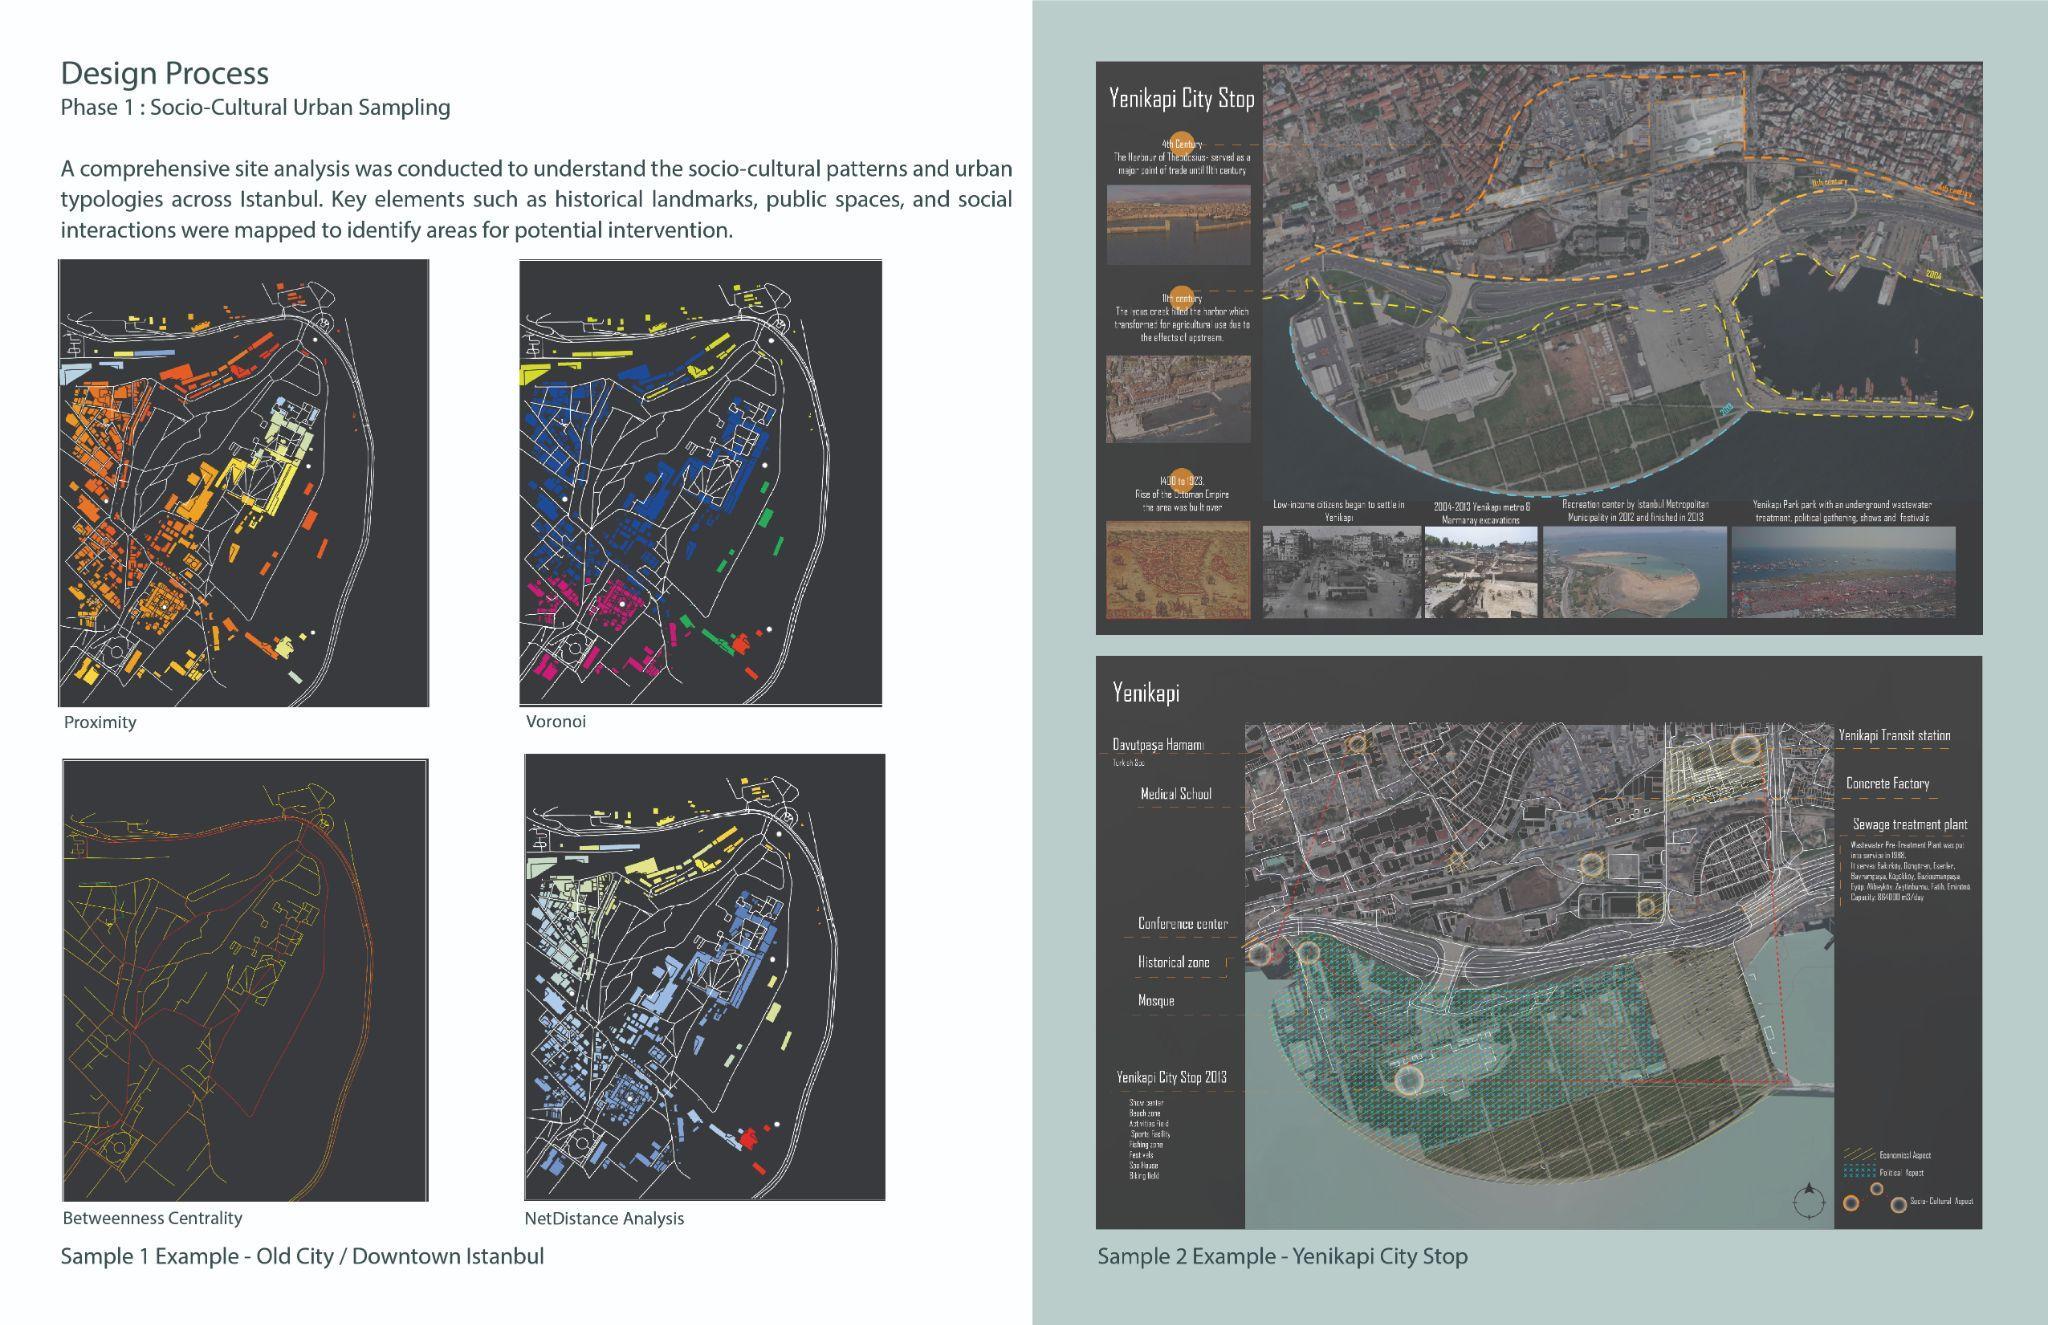Open the Proximity analysis map
This screenshot has height=1325, width=2048.
(x=244, y=483)
